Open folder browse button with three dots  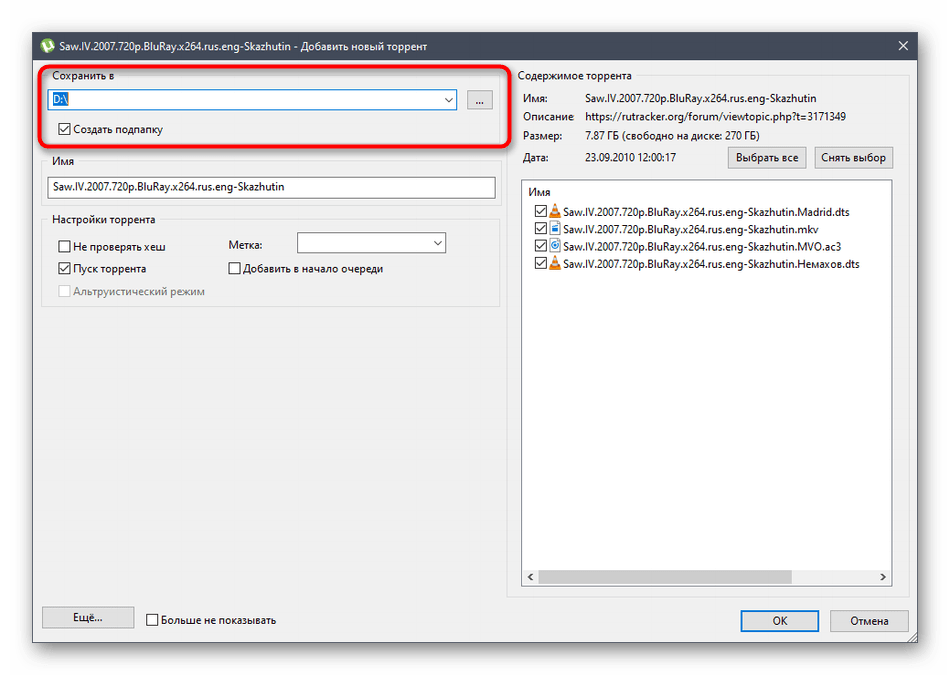tap(480, 100)
